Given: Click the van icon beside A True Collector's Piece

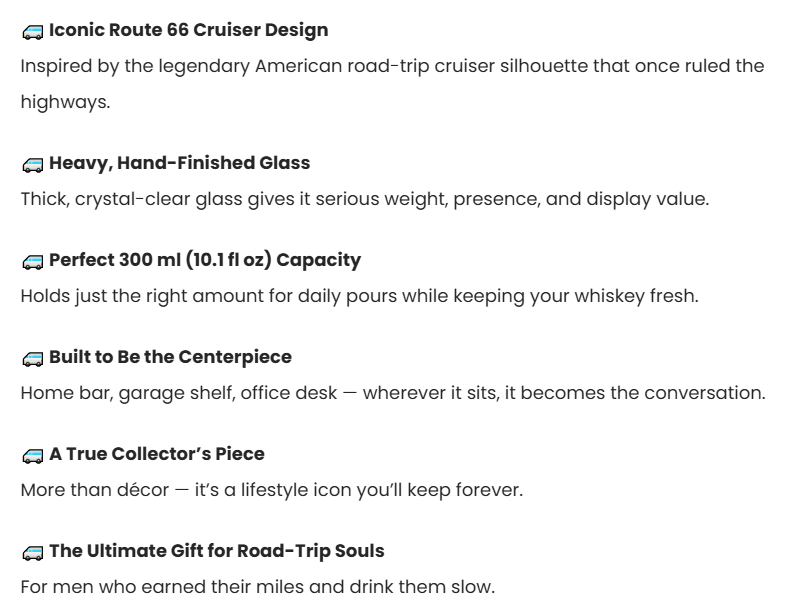Looking at the screenshot, I should [33, 455].
